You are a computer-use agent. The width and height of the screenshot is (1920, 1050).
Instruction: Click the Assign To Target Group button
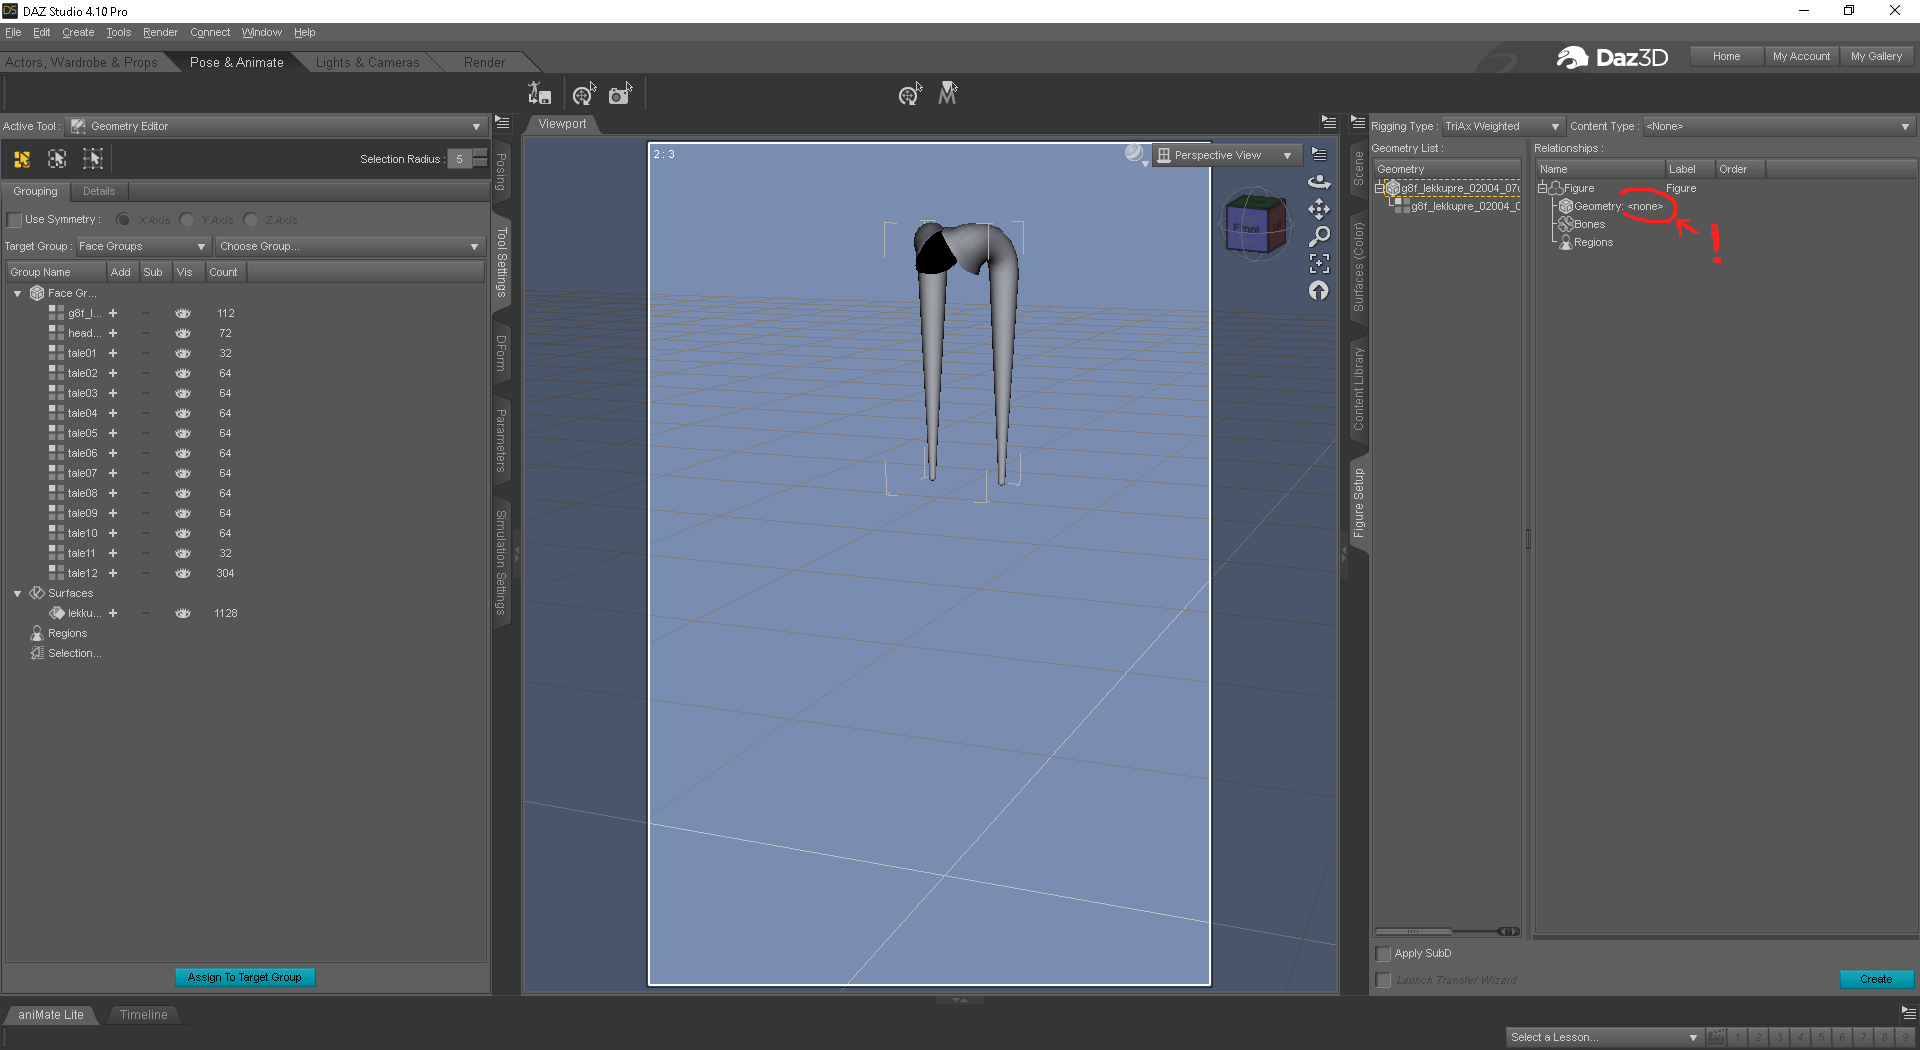[x=245, y=977]
